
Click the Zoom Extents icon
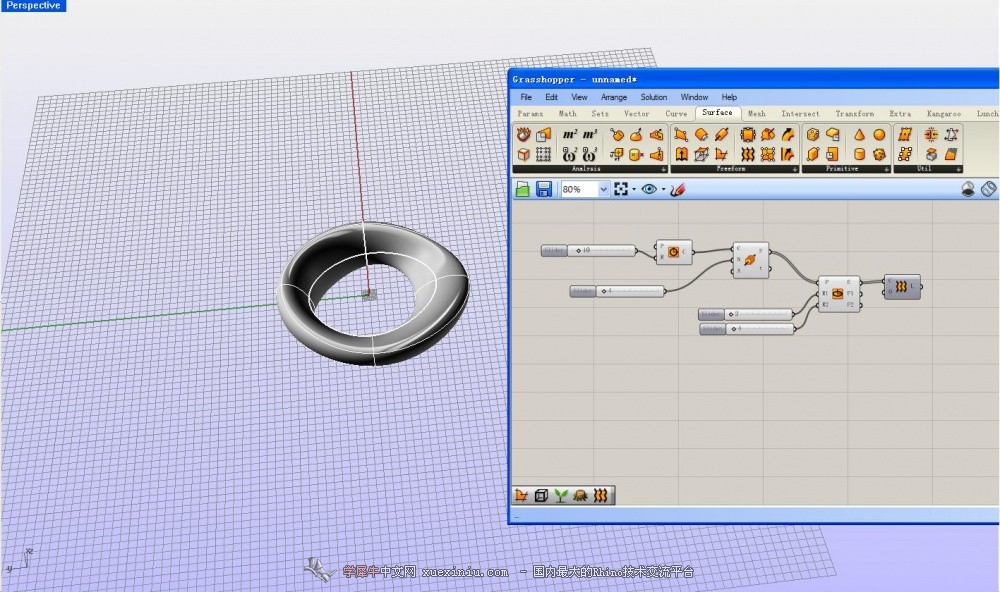coord(621,189)
